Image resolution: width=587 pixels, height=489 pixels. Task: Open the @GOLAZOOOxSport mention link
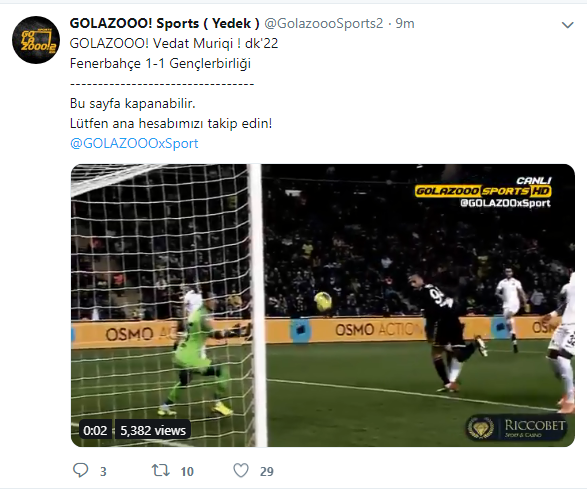(x=134, y=143)
